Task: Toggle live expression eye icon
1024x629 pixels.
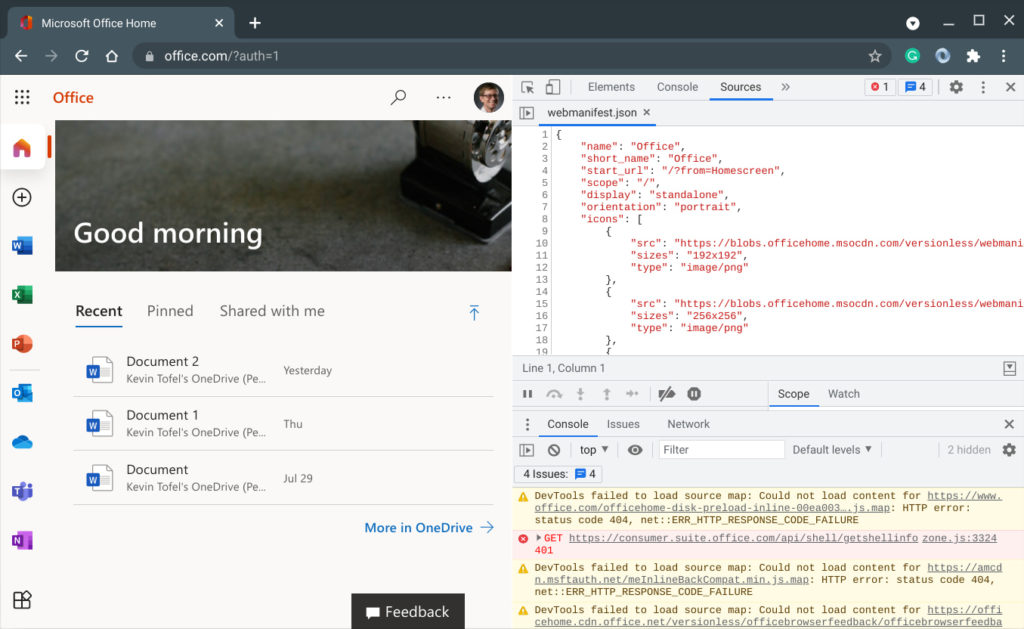Action: tap(635, 450)
